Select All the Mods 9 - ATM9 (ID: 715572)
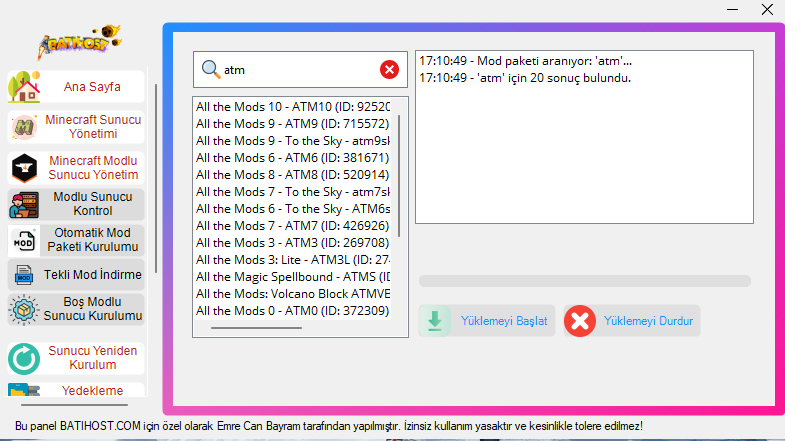Screen dimensions: 785x441 pos(293,124)
